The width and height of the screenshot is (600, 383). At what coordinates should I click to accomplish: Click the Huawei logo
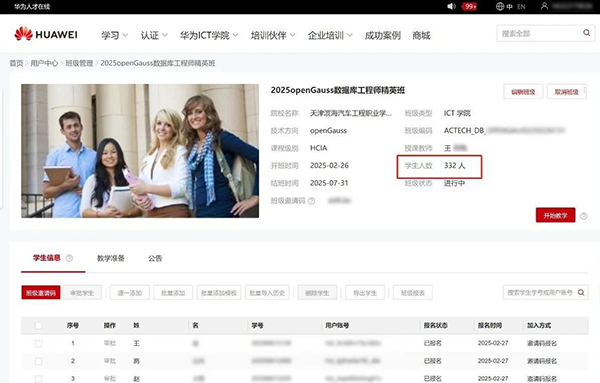46,34
